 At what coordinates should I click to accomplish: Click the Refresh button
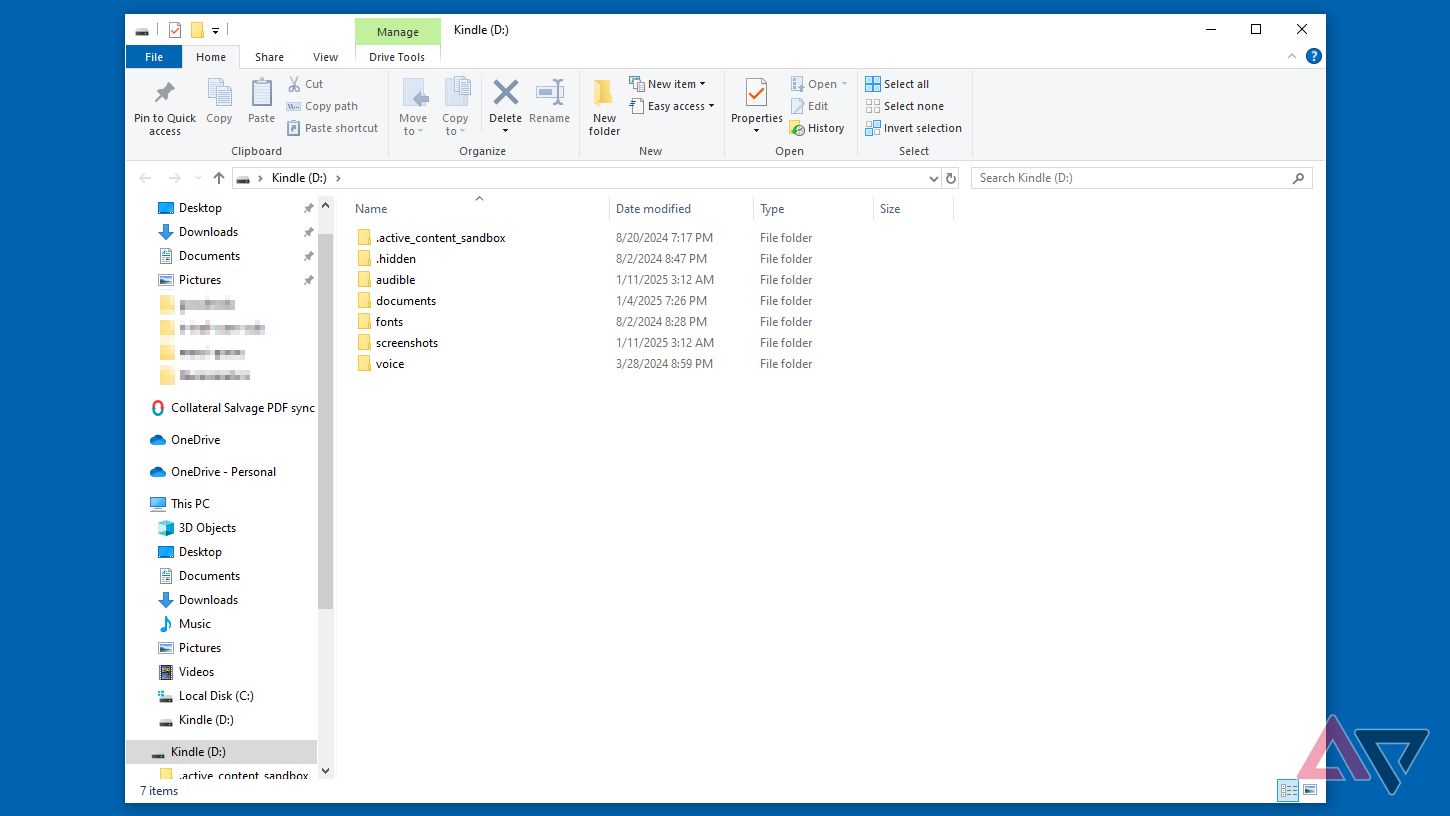(x=951, y=178)
